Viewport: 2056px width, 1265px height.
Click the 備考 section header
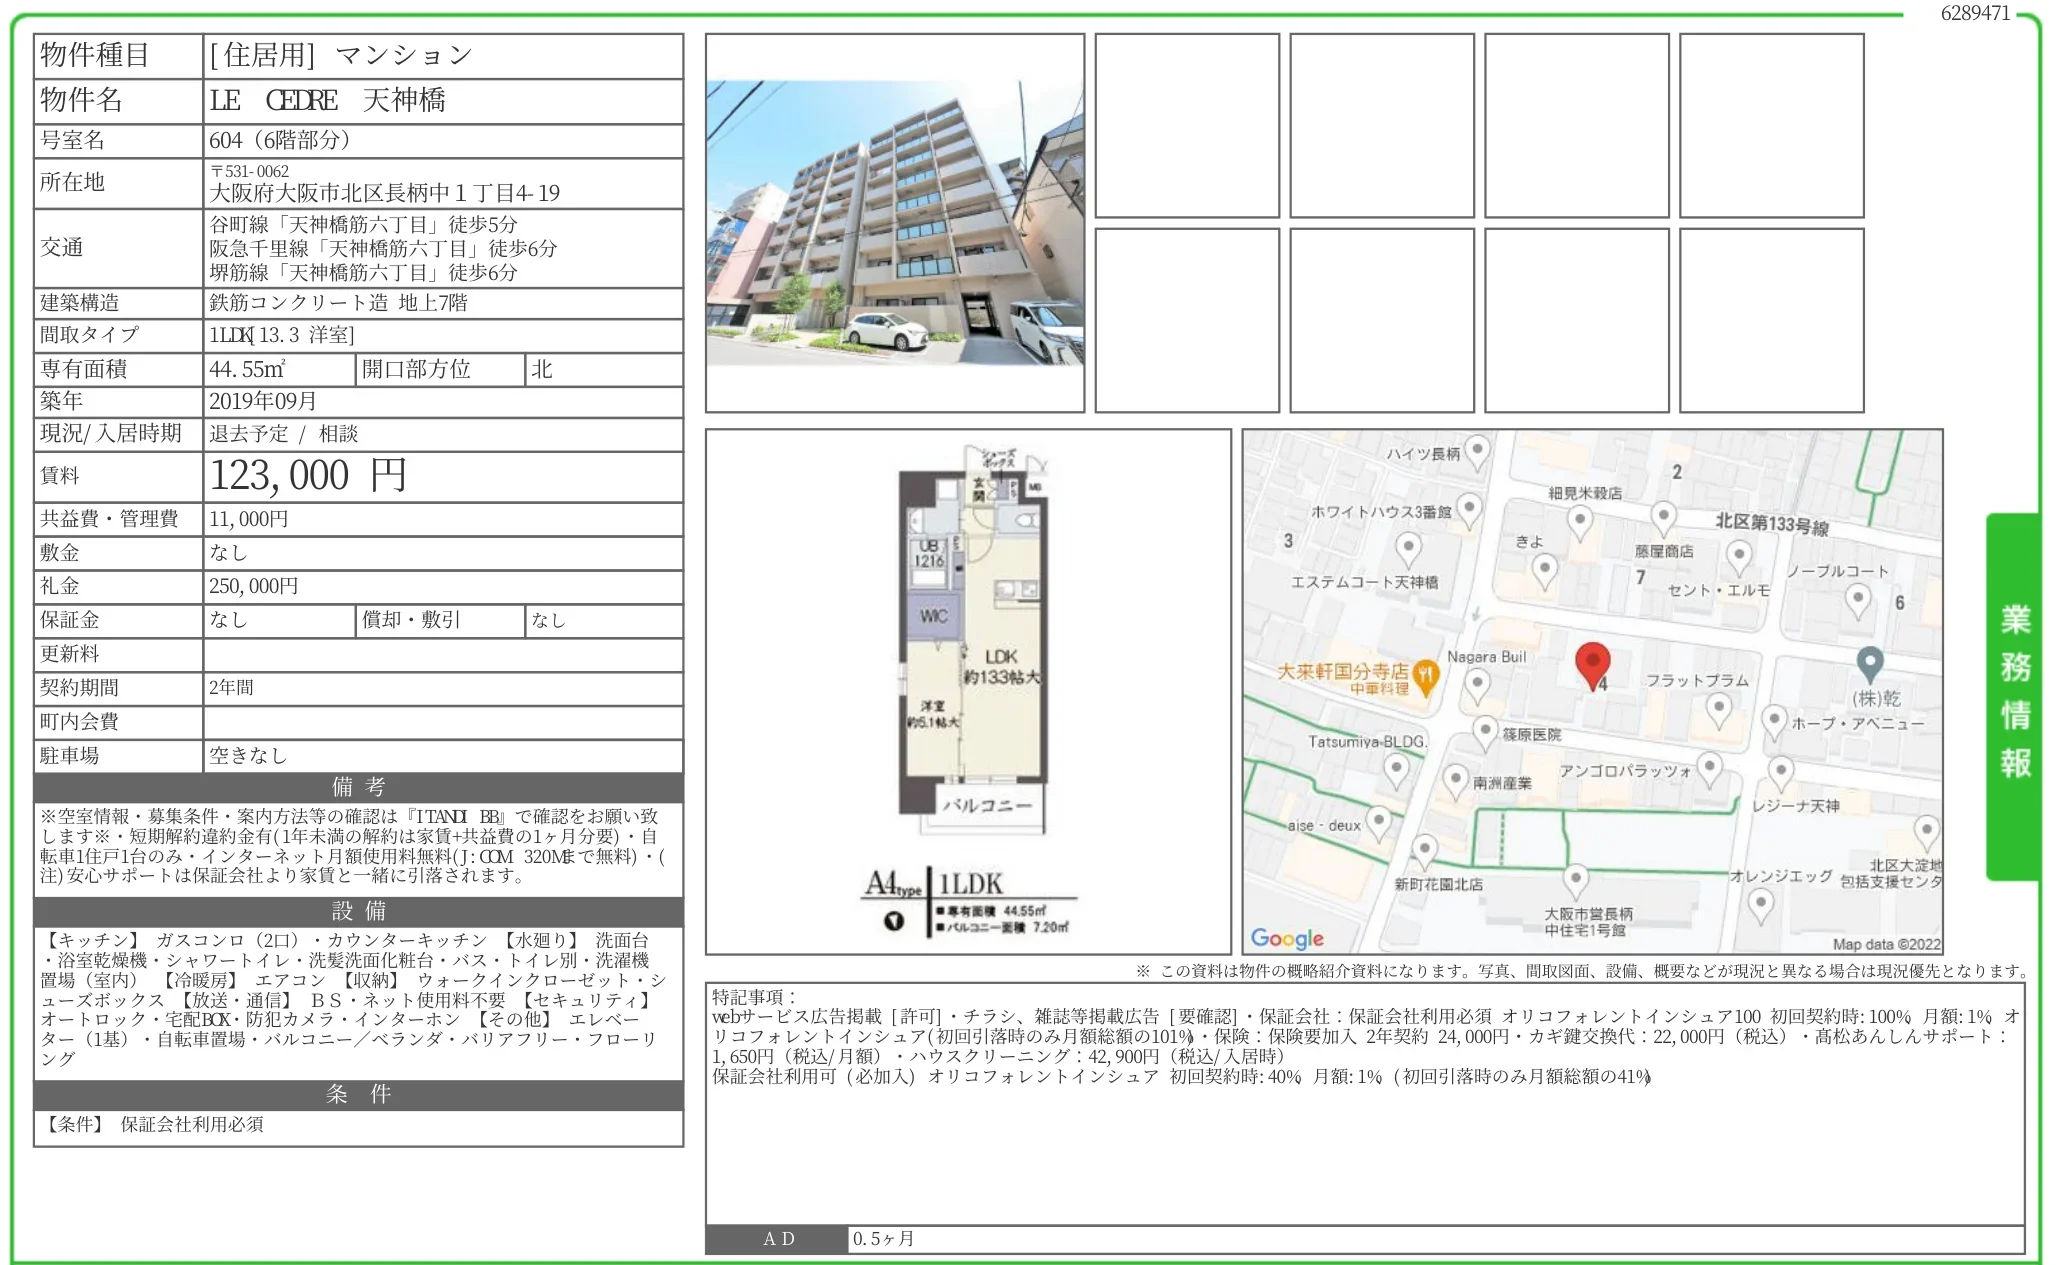click(358, 787)
